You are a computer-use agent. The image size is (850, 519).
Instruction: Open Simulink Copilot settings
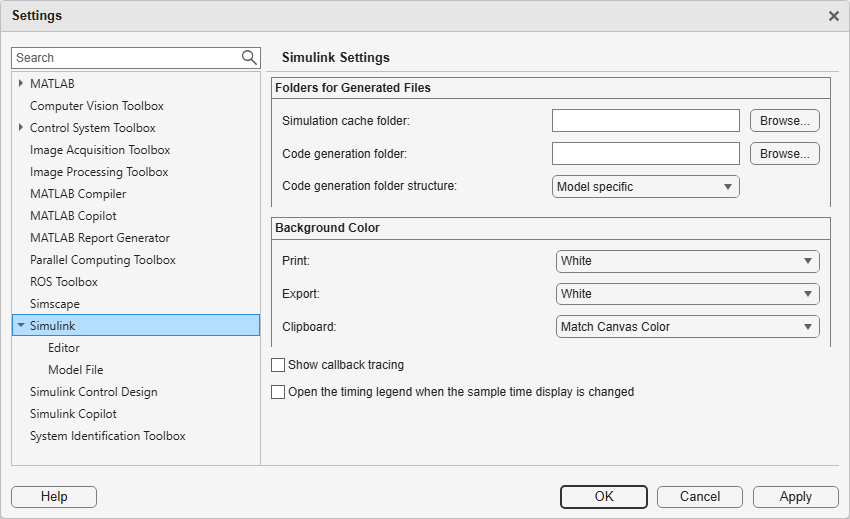tap(73, 414)
